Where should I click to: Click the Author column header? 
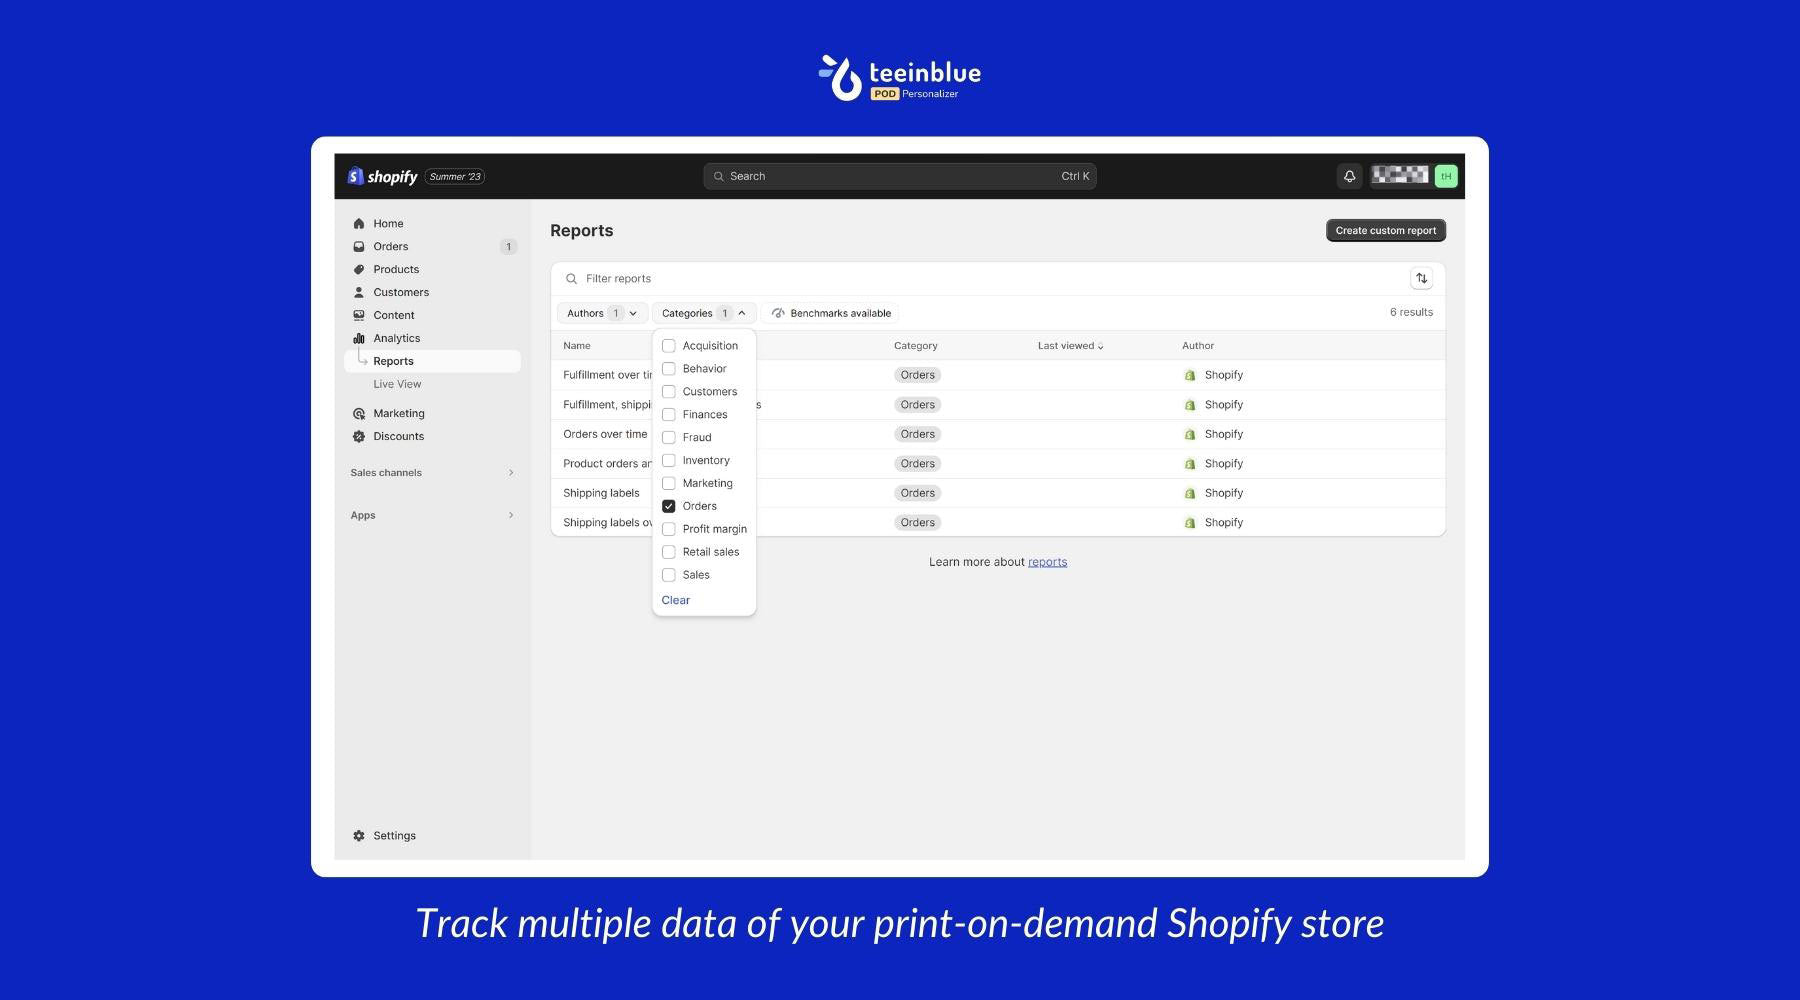pyautogui.click(x=1198, y=346)
